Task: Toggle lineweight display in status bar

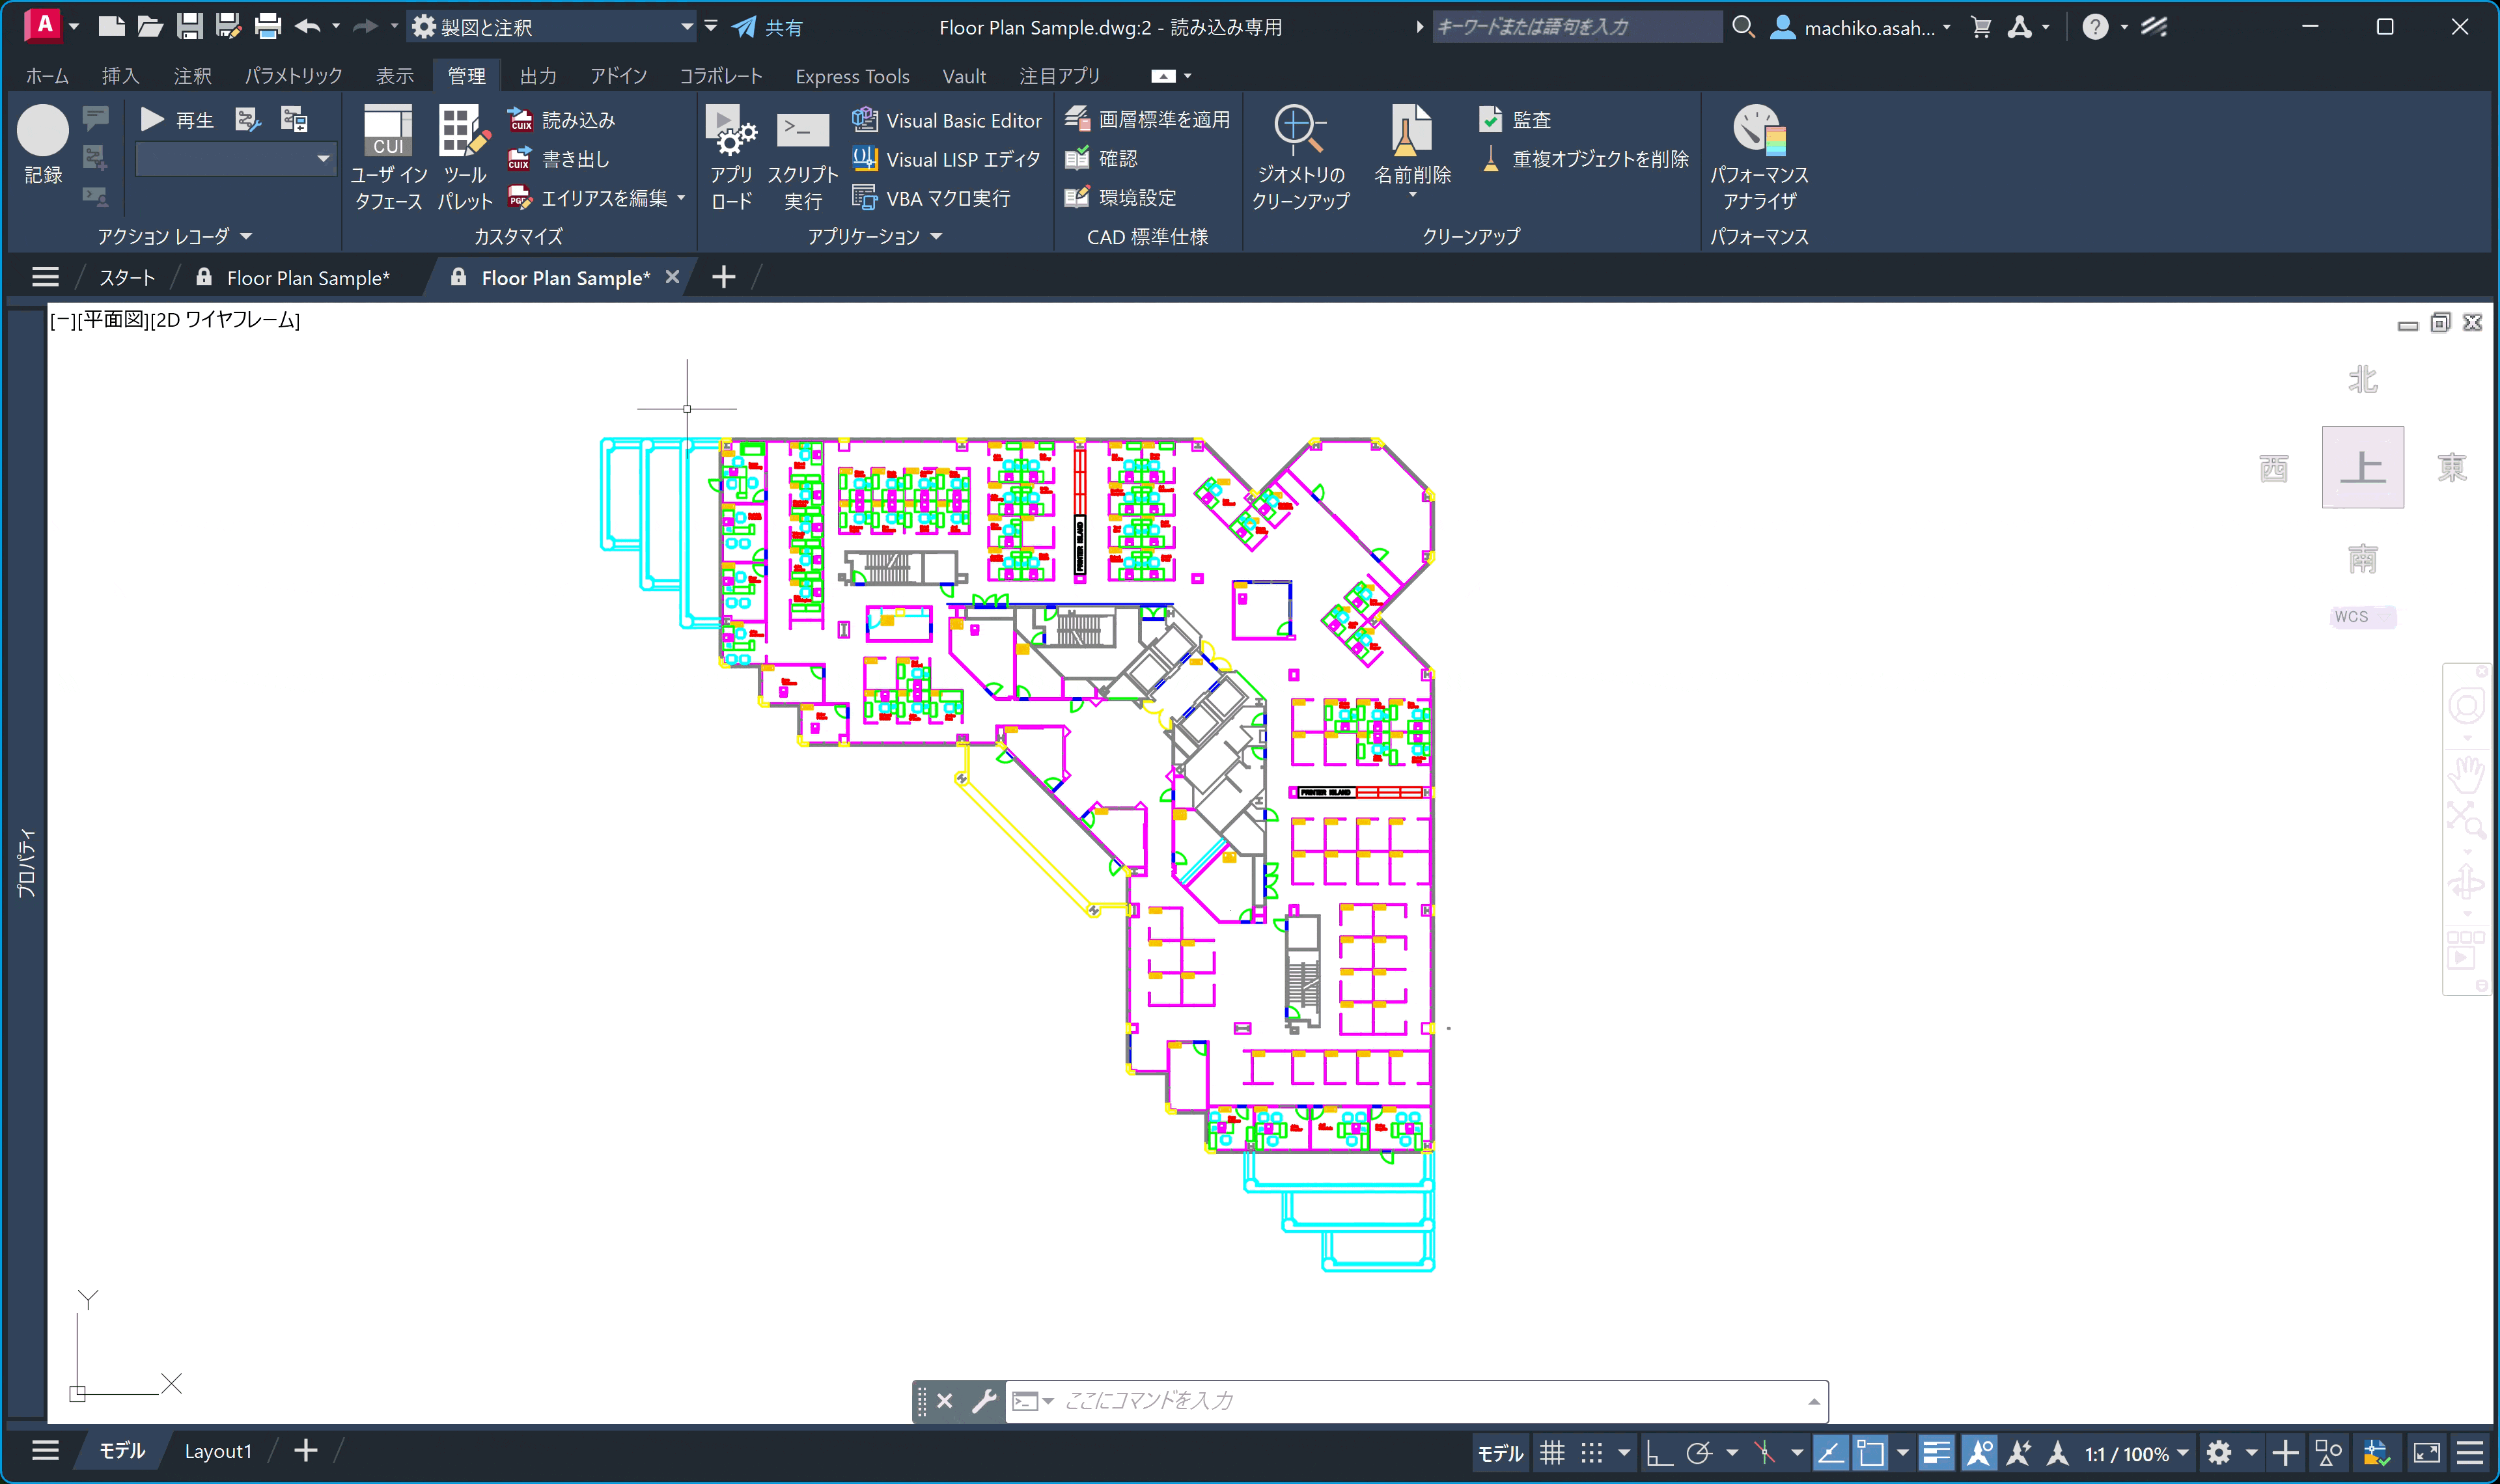Action: tap(1936, 1452)
